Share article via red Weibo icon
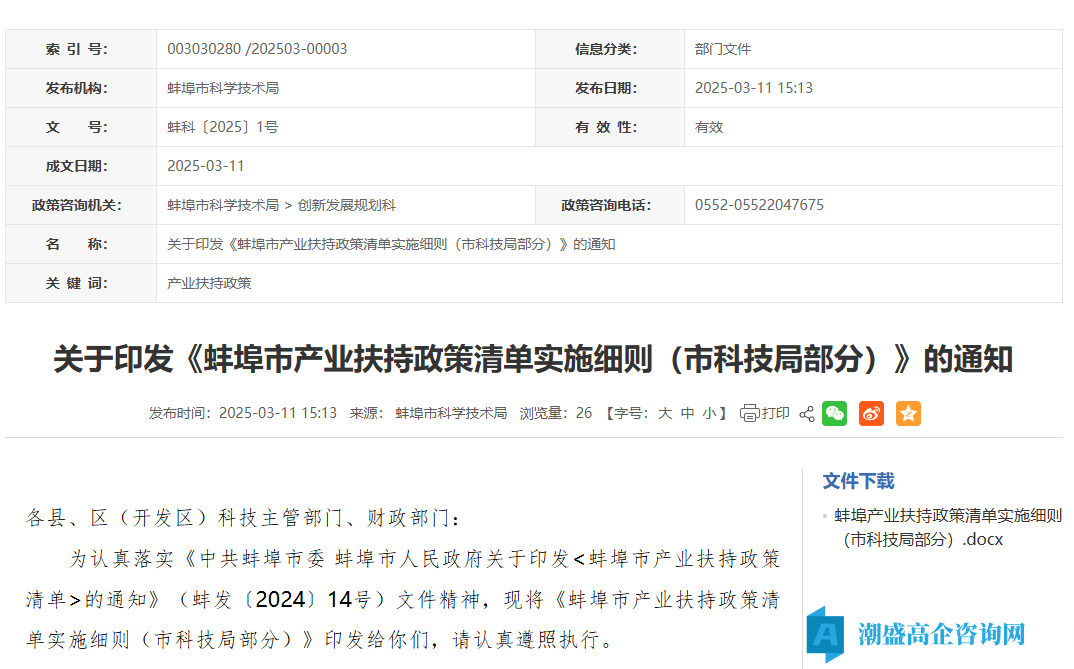 click(x=871, y=413)
